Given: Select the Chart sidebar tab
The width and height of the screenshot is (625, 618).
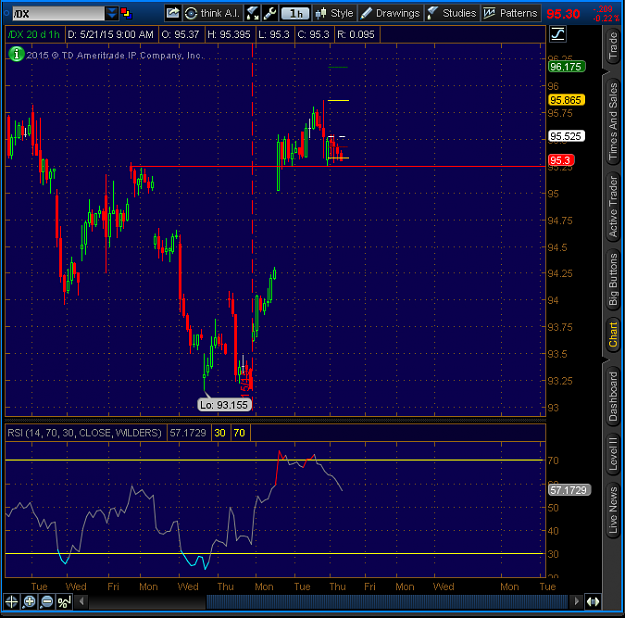Looking at the screenshot, I should [x=613, y=335].
